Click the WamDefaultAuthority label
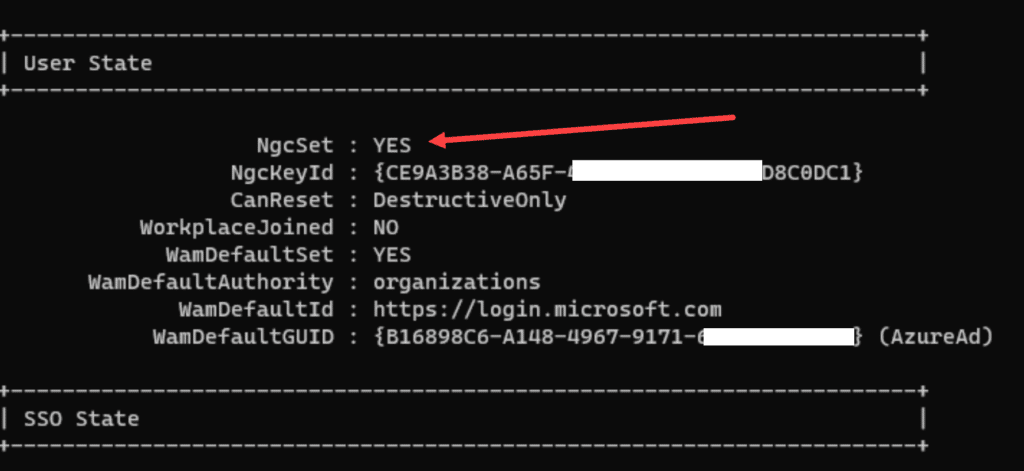 pyautogui.click(x=211, y=282)
